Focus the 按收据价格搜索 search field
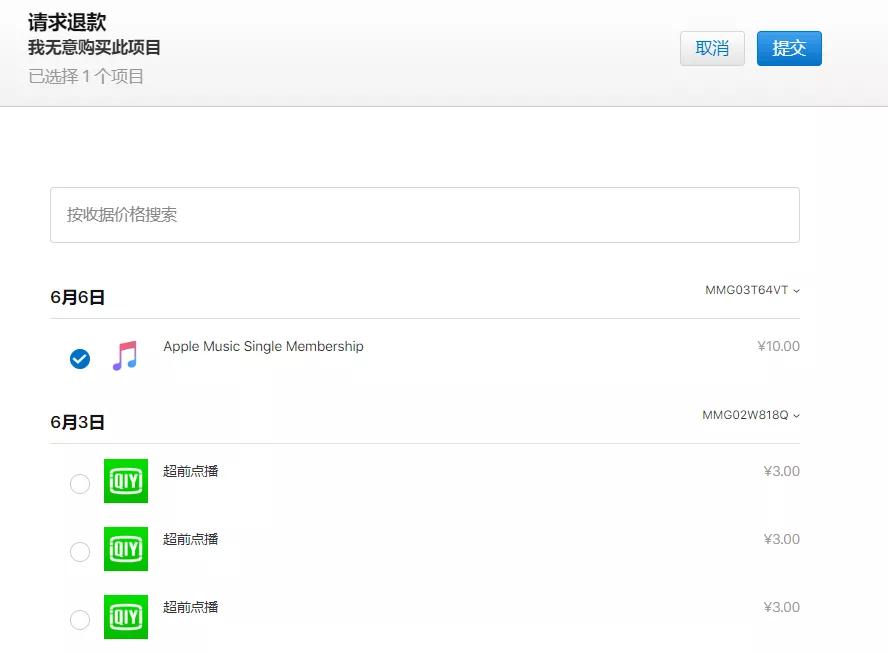The image size is (888, 653). [x=425, y=215]
